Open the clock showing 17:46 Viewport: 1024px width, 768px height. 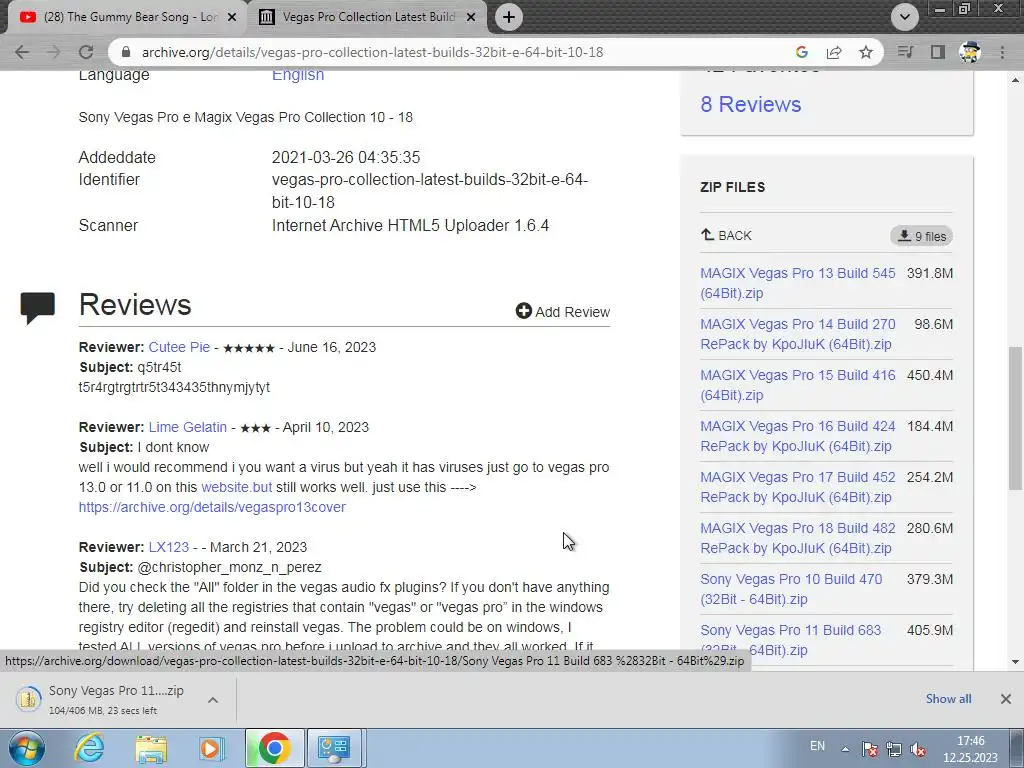tap(970, 749)
